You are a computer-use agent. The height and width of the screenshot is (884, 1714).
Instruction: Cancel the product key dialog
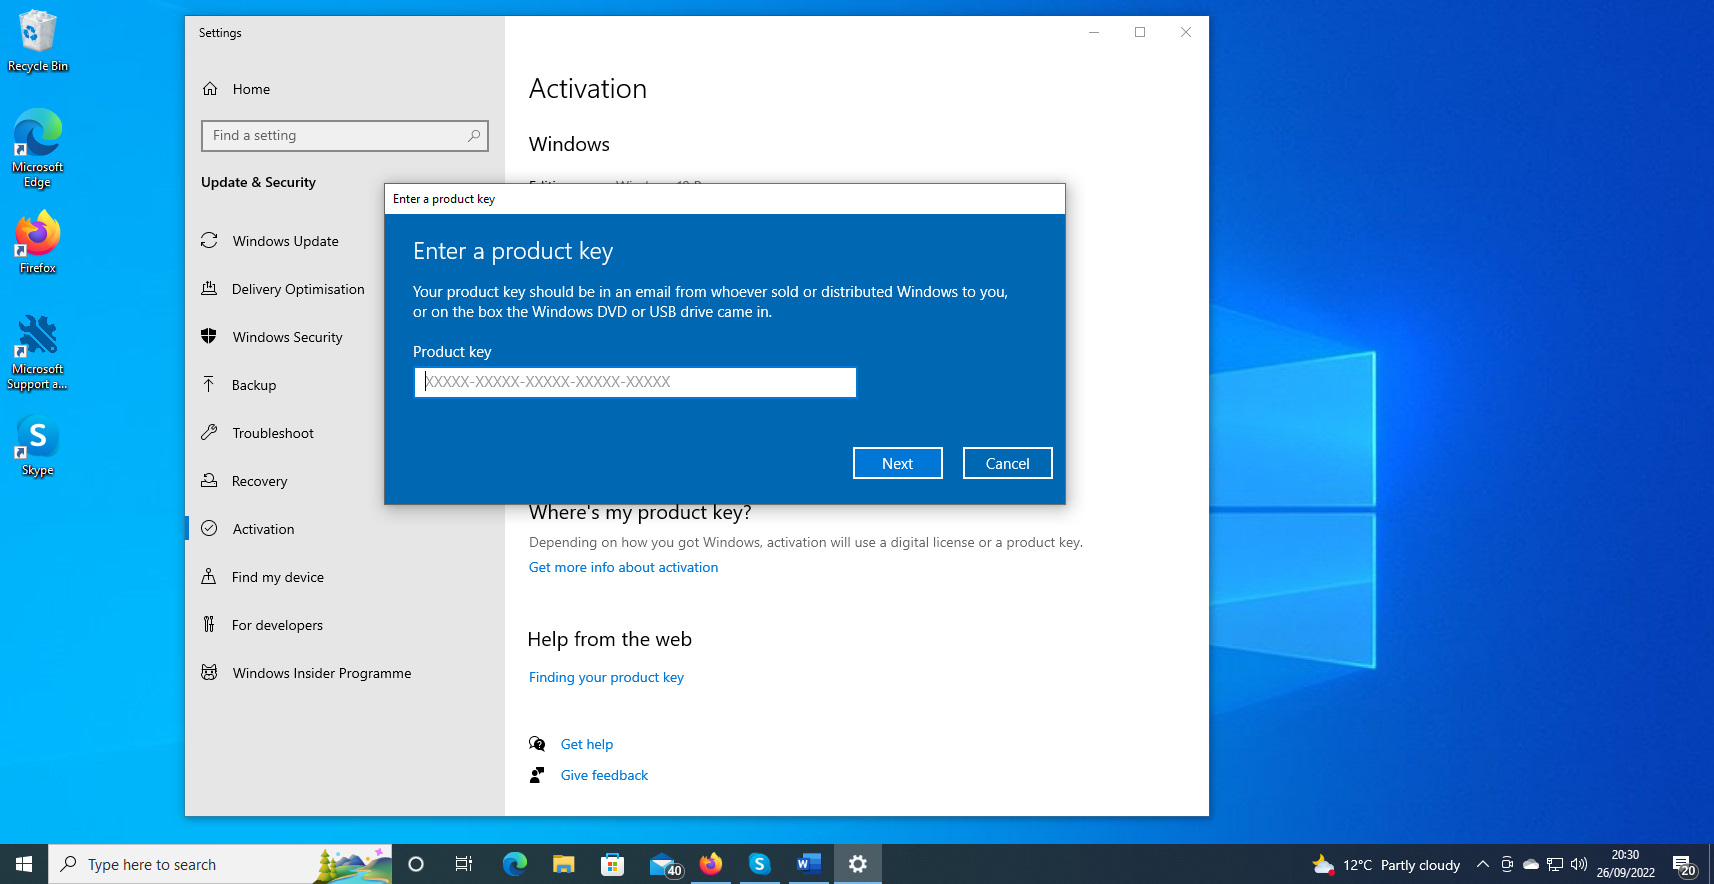pos(1007,463)
